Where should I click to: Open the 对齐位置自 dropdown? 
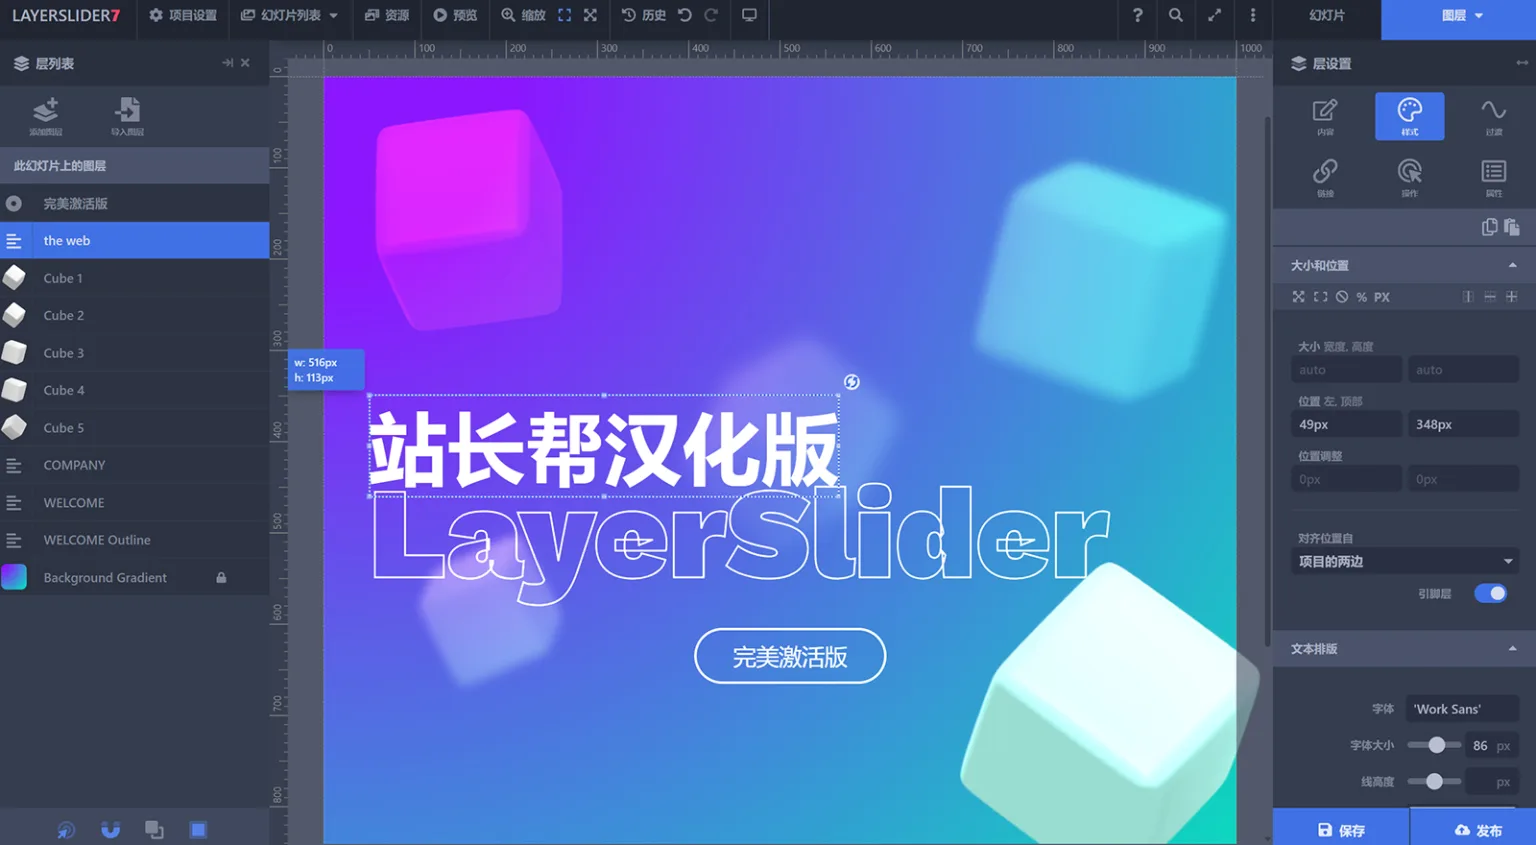pos(1405,561)
